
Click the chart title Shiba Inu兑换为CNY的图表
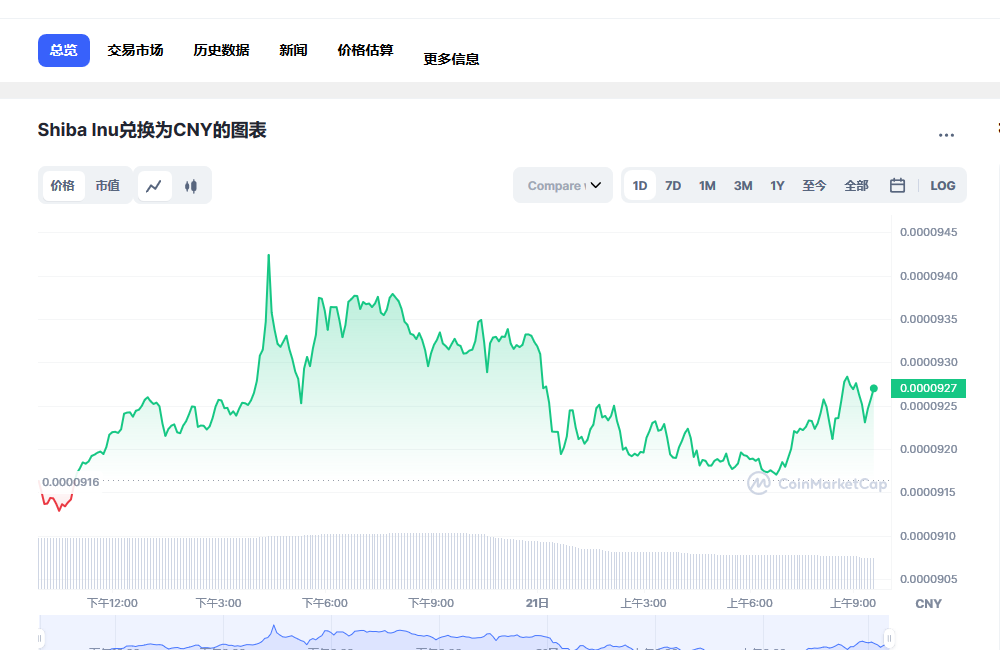pos(152,130)
